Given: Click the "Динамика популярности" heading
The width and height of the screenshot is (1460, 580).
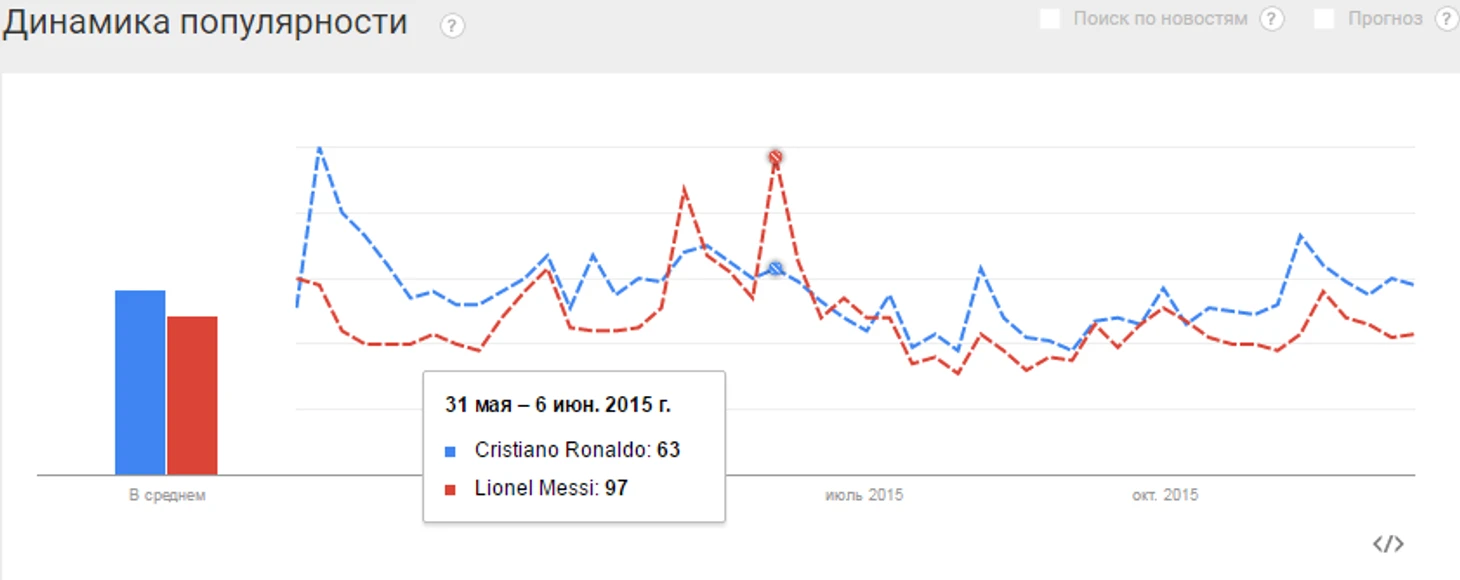Looking at the screenshot, I should (205, 22).
